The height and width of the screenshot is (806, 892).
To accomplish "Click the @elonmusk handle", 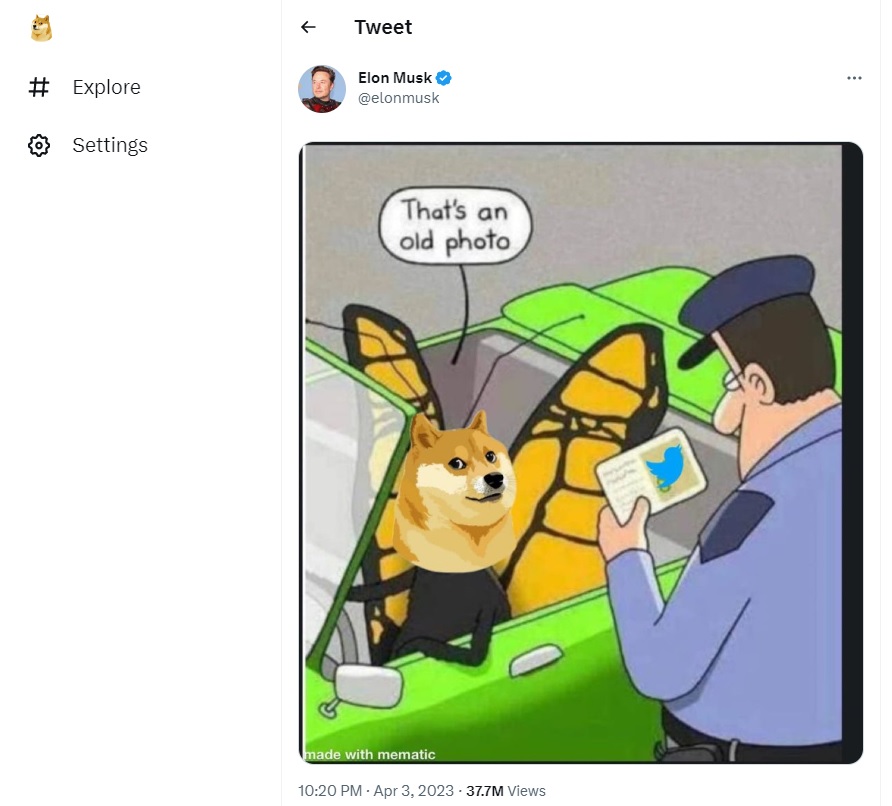I will [x=399, y=98].
